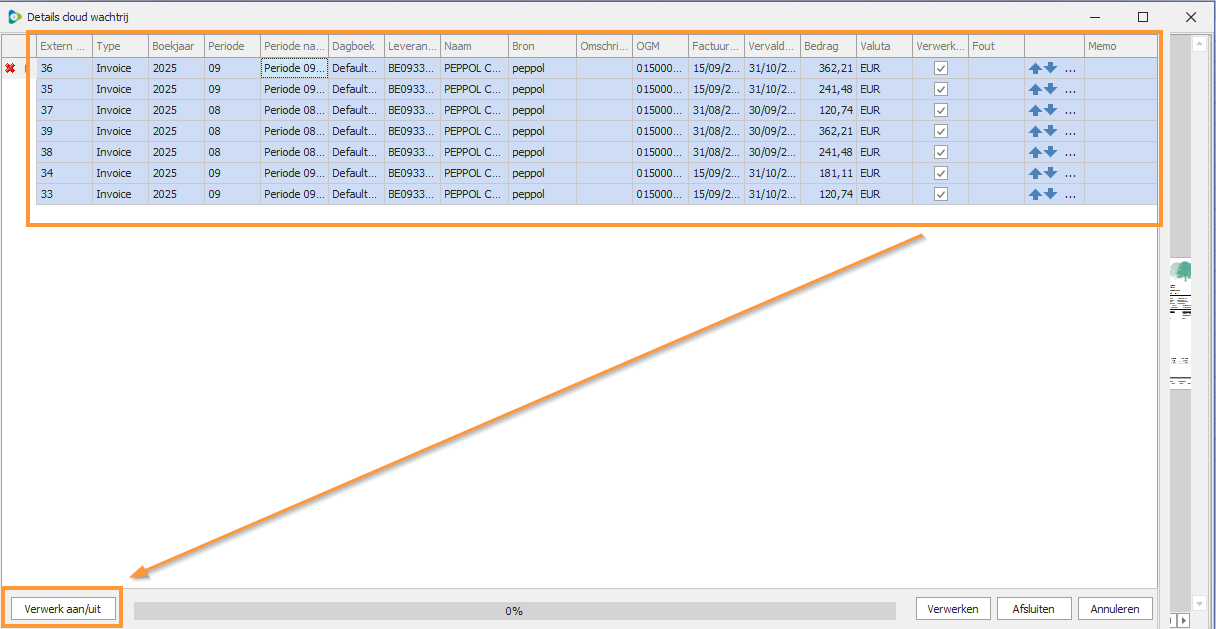
Task: Open the ellipsis options for row 34
Action: (1070, 174)
